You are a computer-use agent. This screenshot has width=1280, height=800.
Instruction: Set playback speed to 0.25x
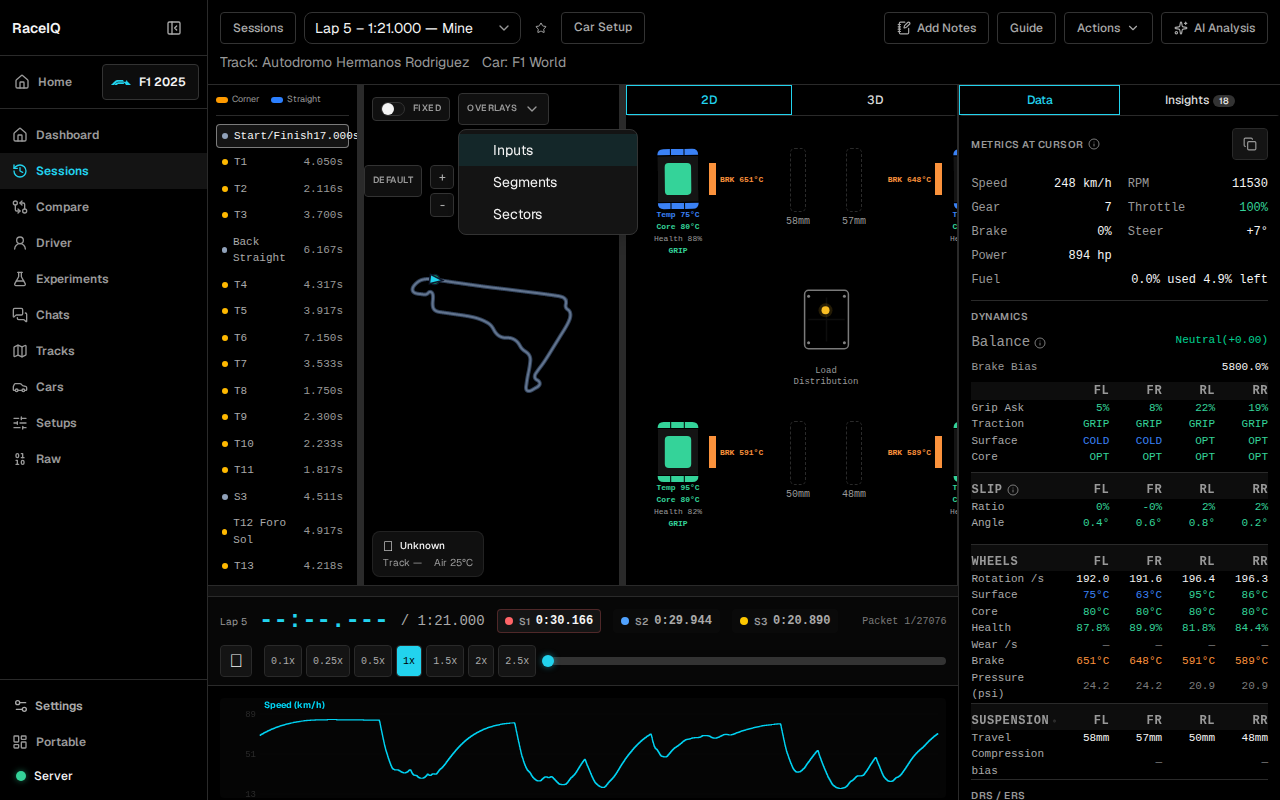point(328,661)
